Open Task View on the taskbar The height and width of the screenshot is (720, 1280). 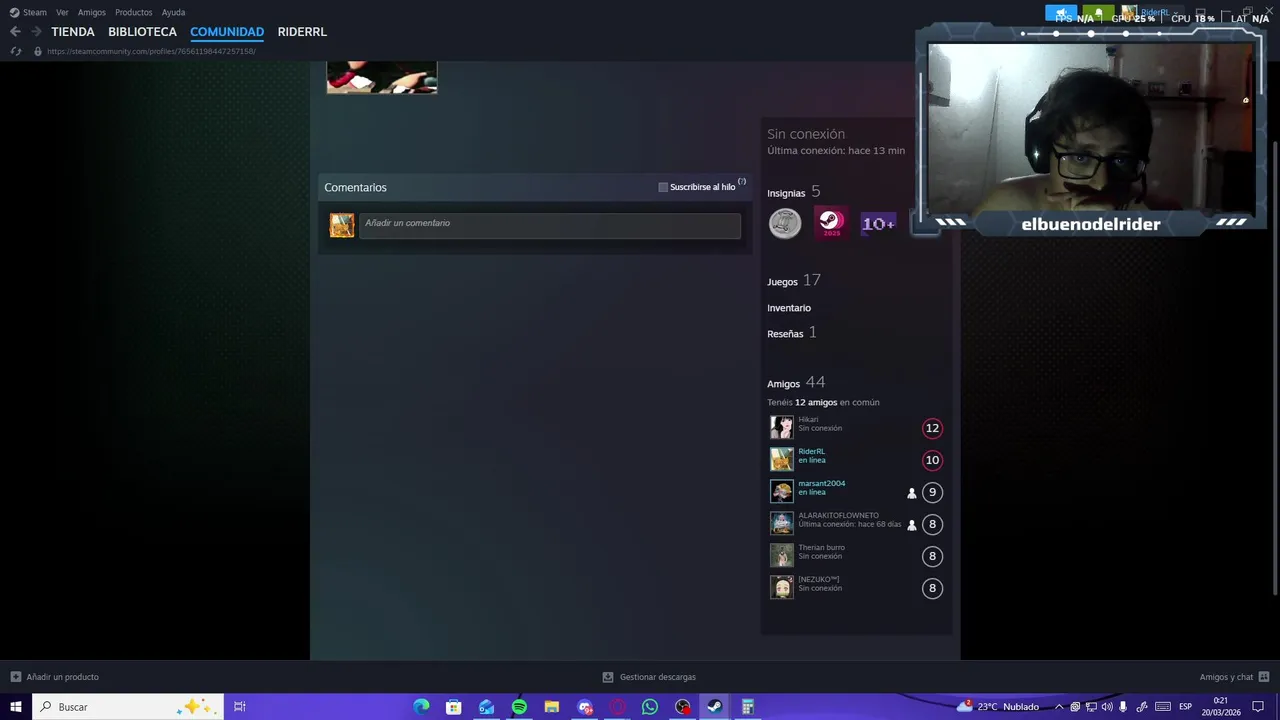[240, 707]
